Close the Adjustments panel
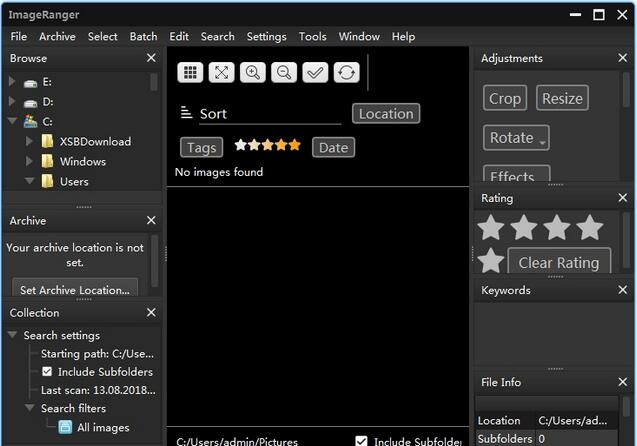The image size is (637, 446). [x=623, y=58]
